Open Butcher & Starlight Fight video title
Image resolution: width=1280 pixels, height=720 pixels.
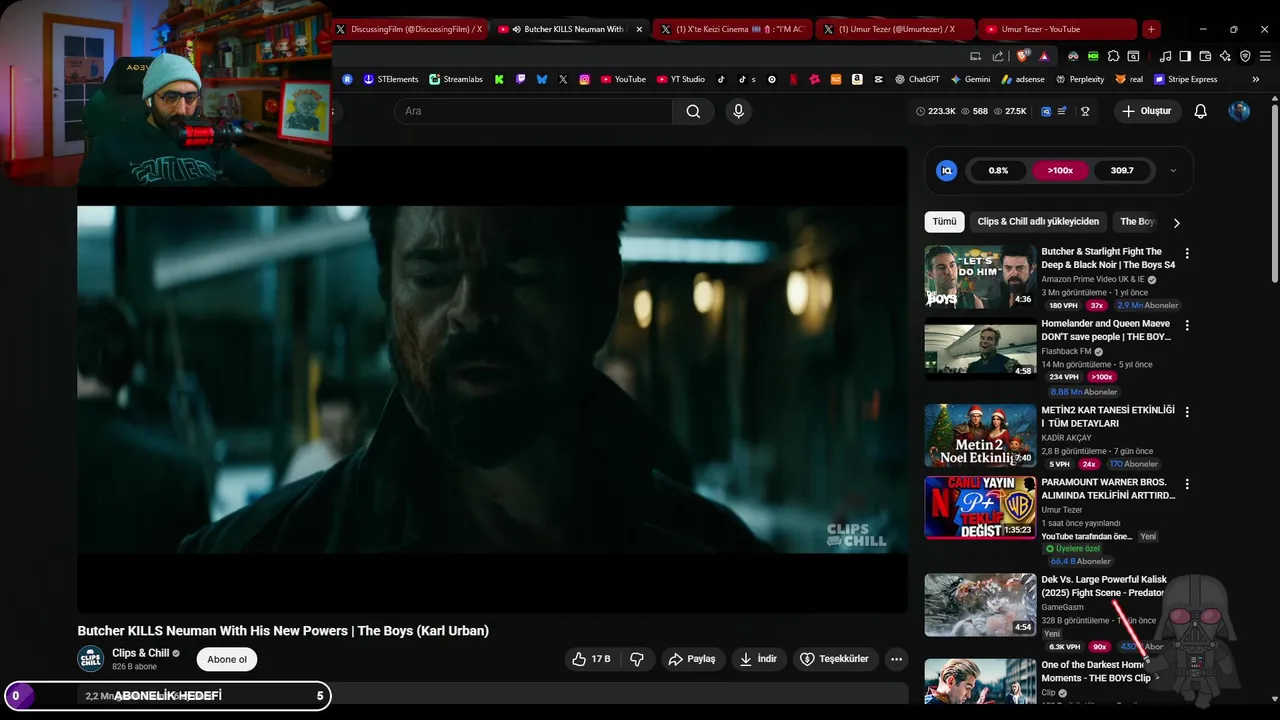pos(1108,258)
